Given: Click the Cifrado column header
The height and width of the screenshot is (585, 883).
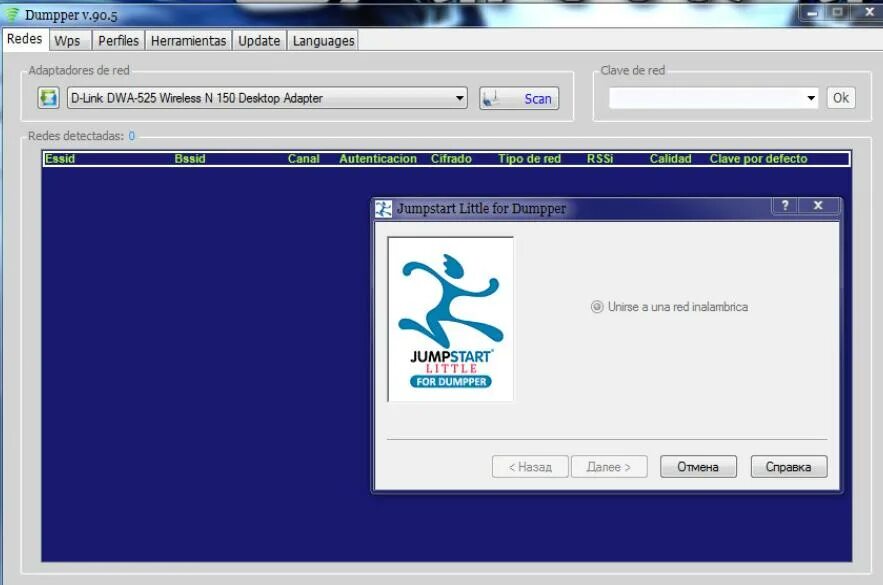Looking at the screenshot, I should coord(451,159).
